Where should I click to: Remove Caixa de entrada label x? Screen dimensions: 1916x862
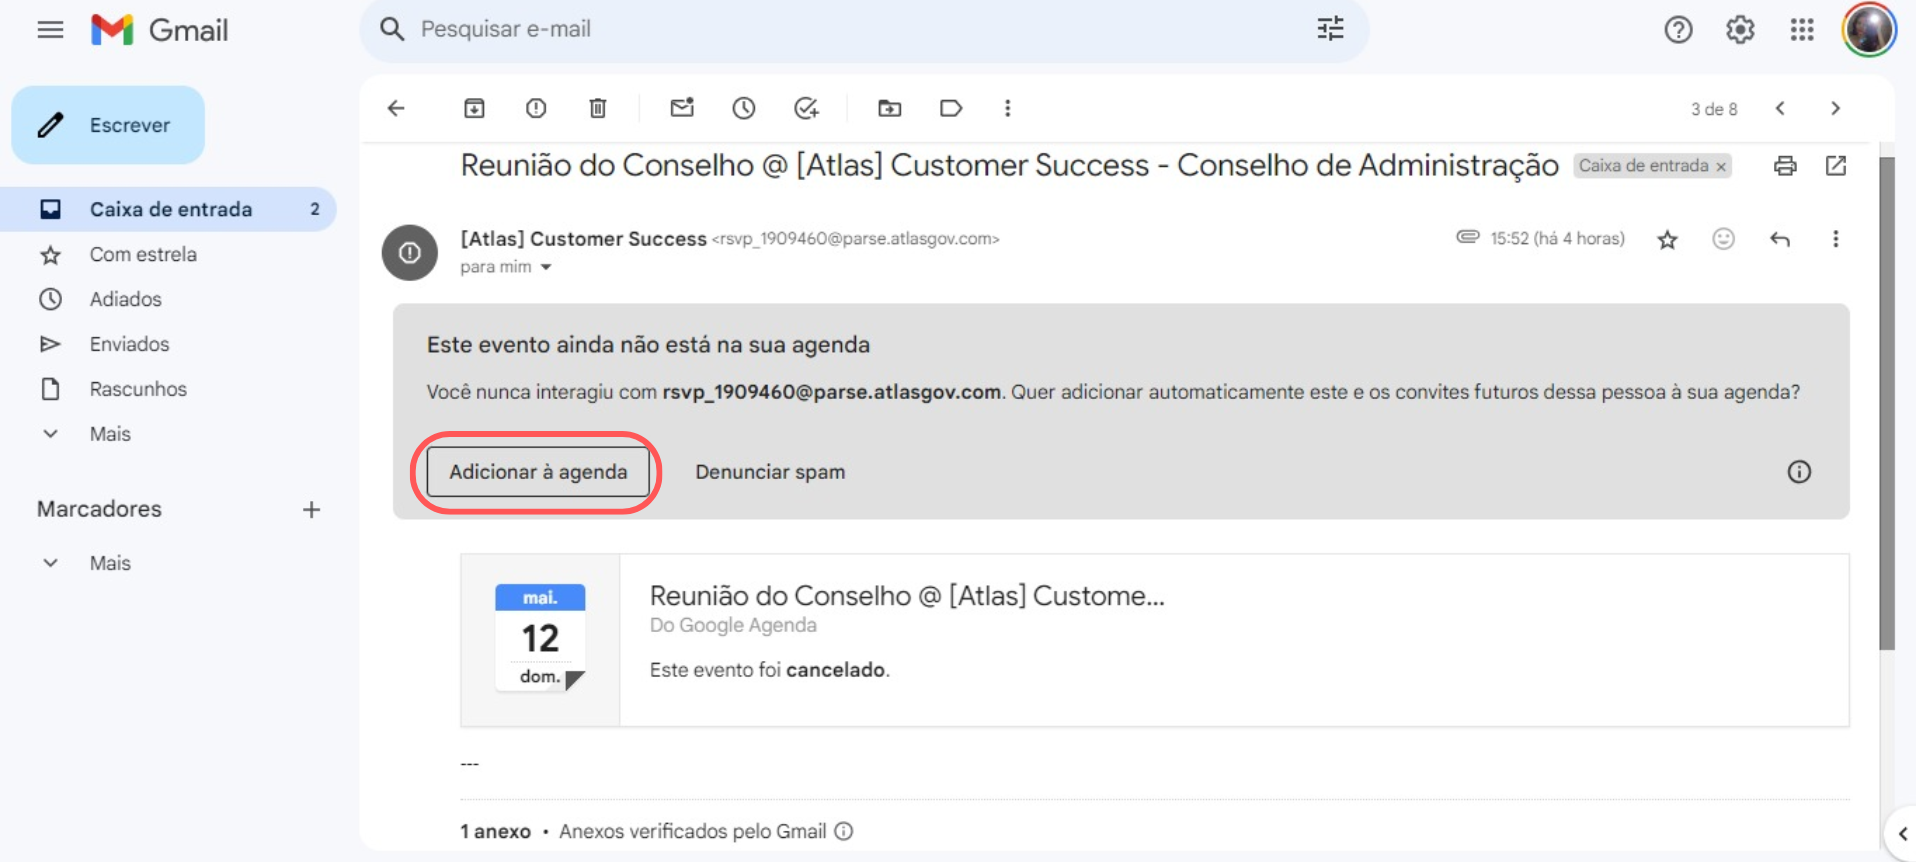coord(1721,167)
